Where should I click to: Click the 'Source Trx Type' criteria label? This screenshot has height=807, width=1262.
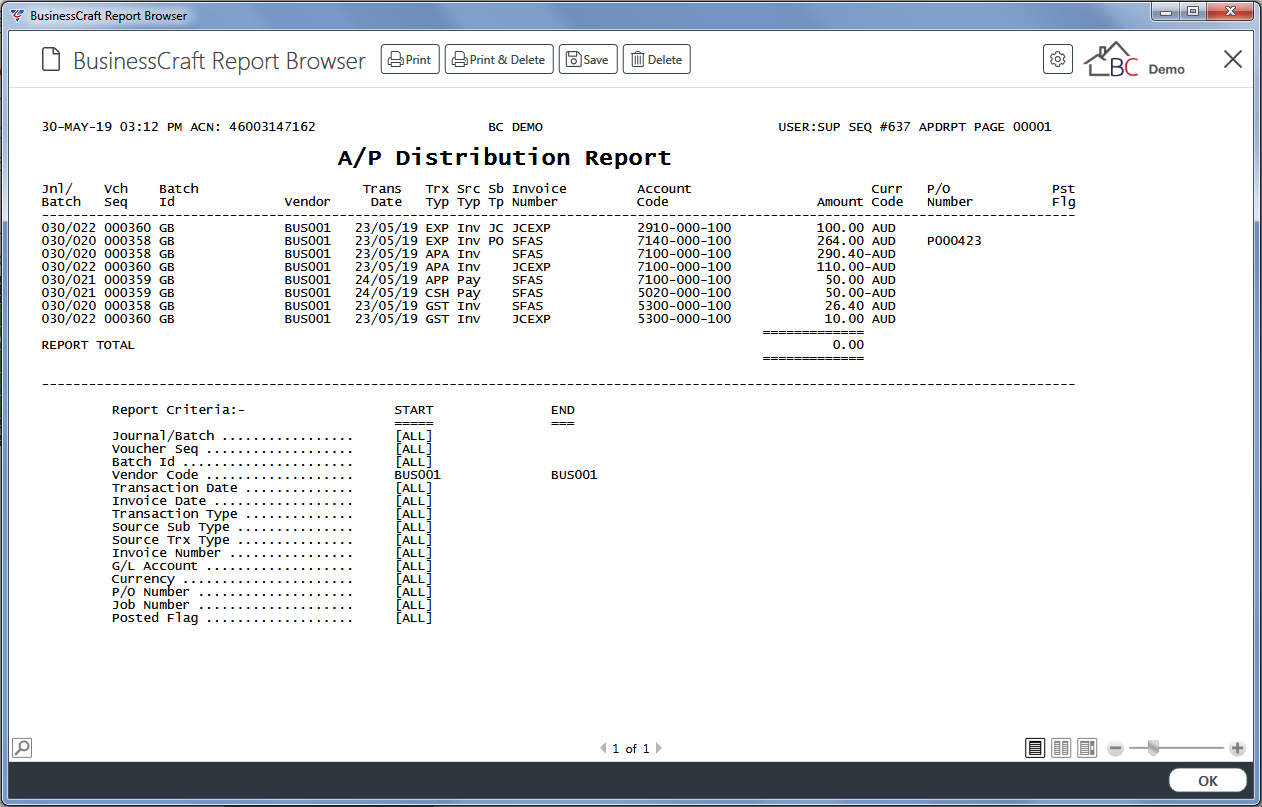click(171, 540)
